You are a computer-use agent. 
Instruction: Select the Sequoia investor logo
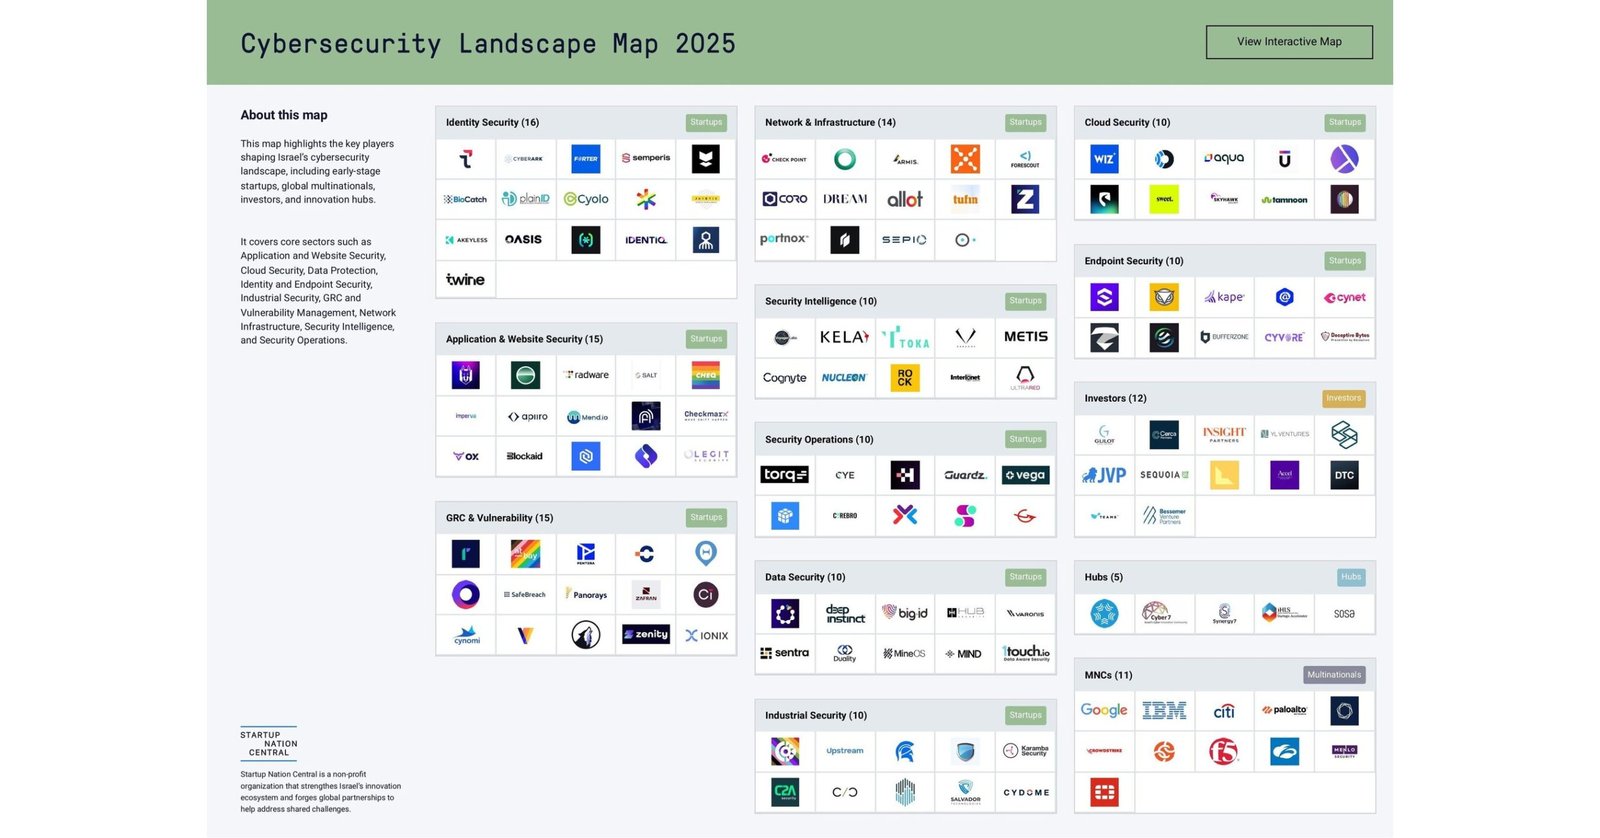[1164, 475]
